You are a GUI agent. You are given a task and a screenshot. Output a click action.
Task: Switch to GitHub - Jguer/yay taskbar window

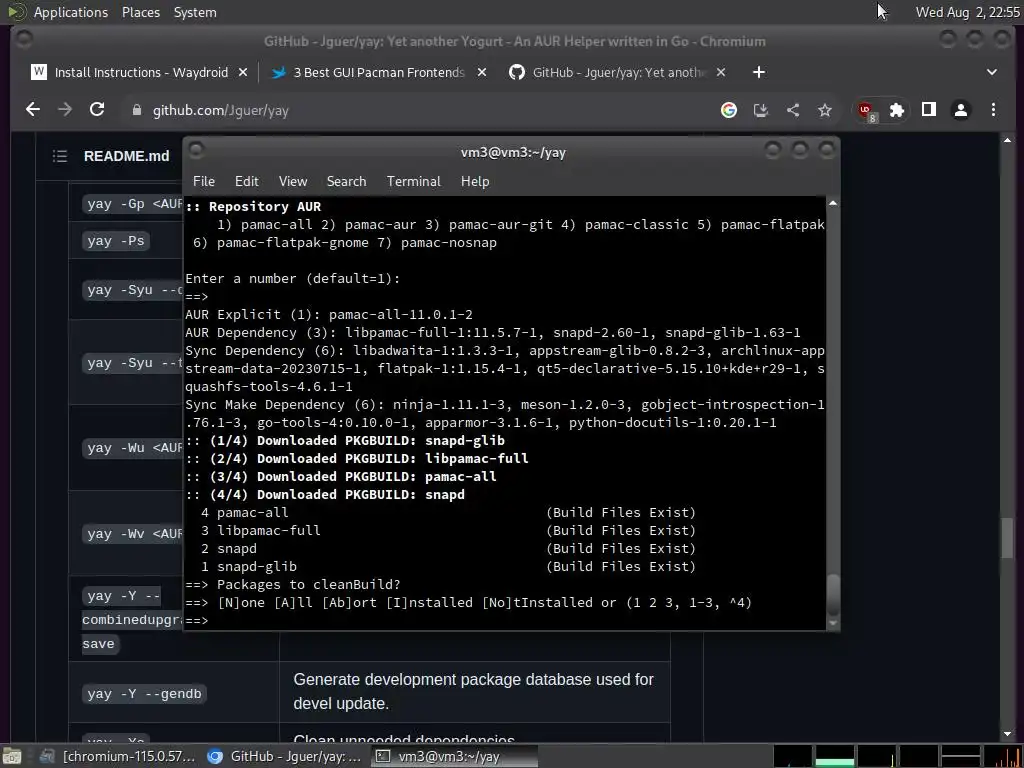284,756
